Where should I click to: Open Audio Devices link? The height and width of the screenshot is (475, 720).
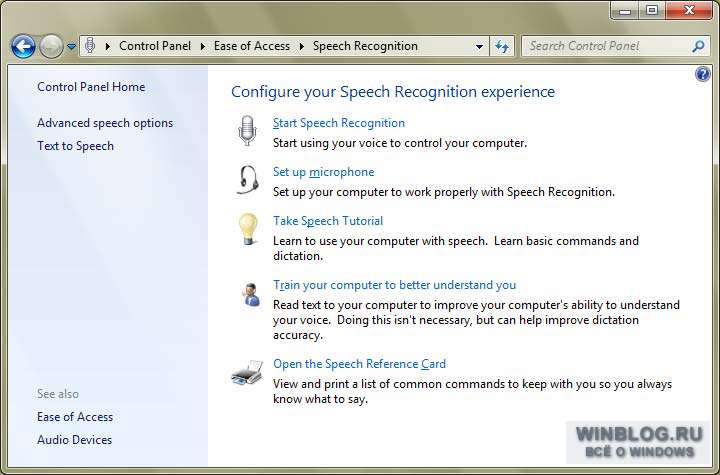(x=74, y=440)
